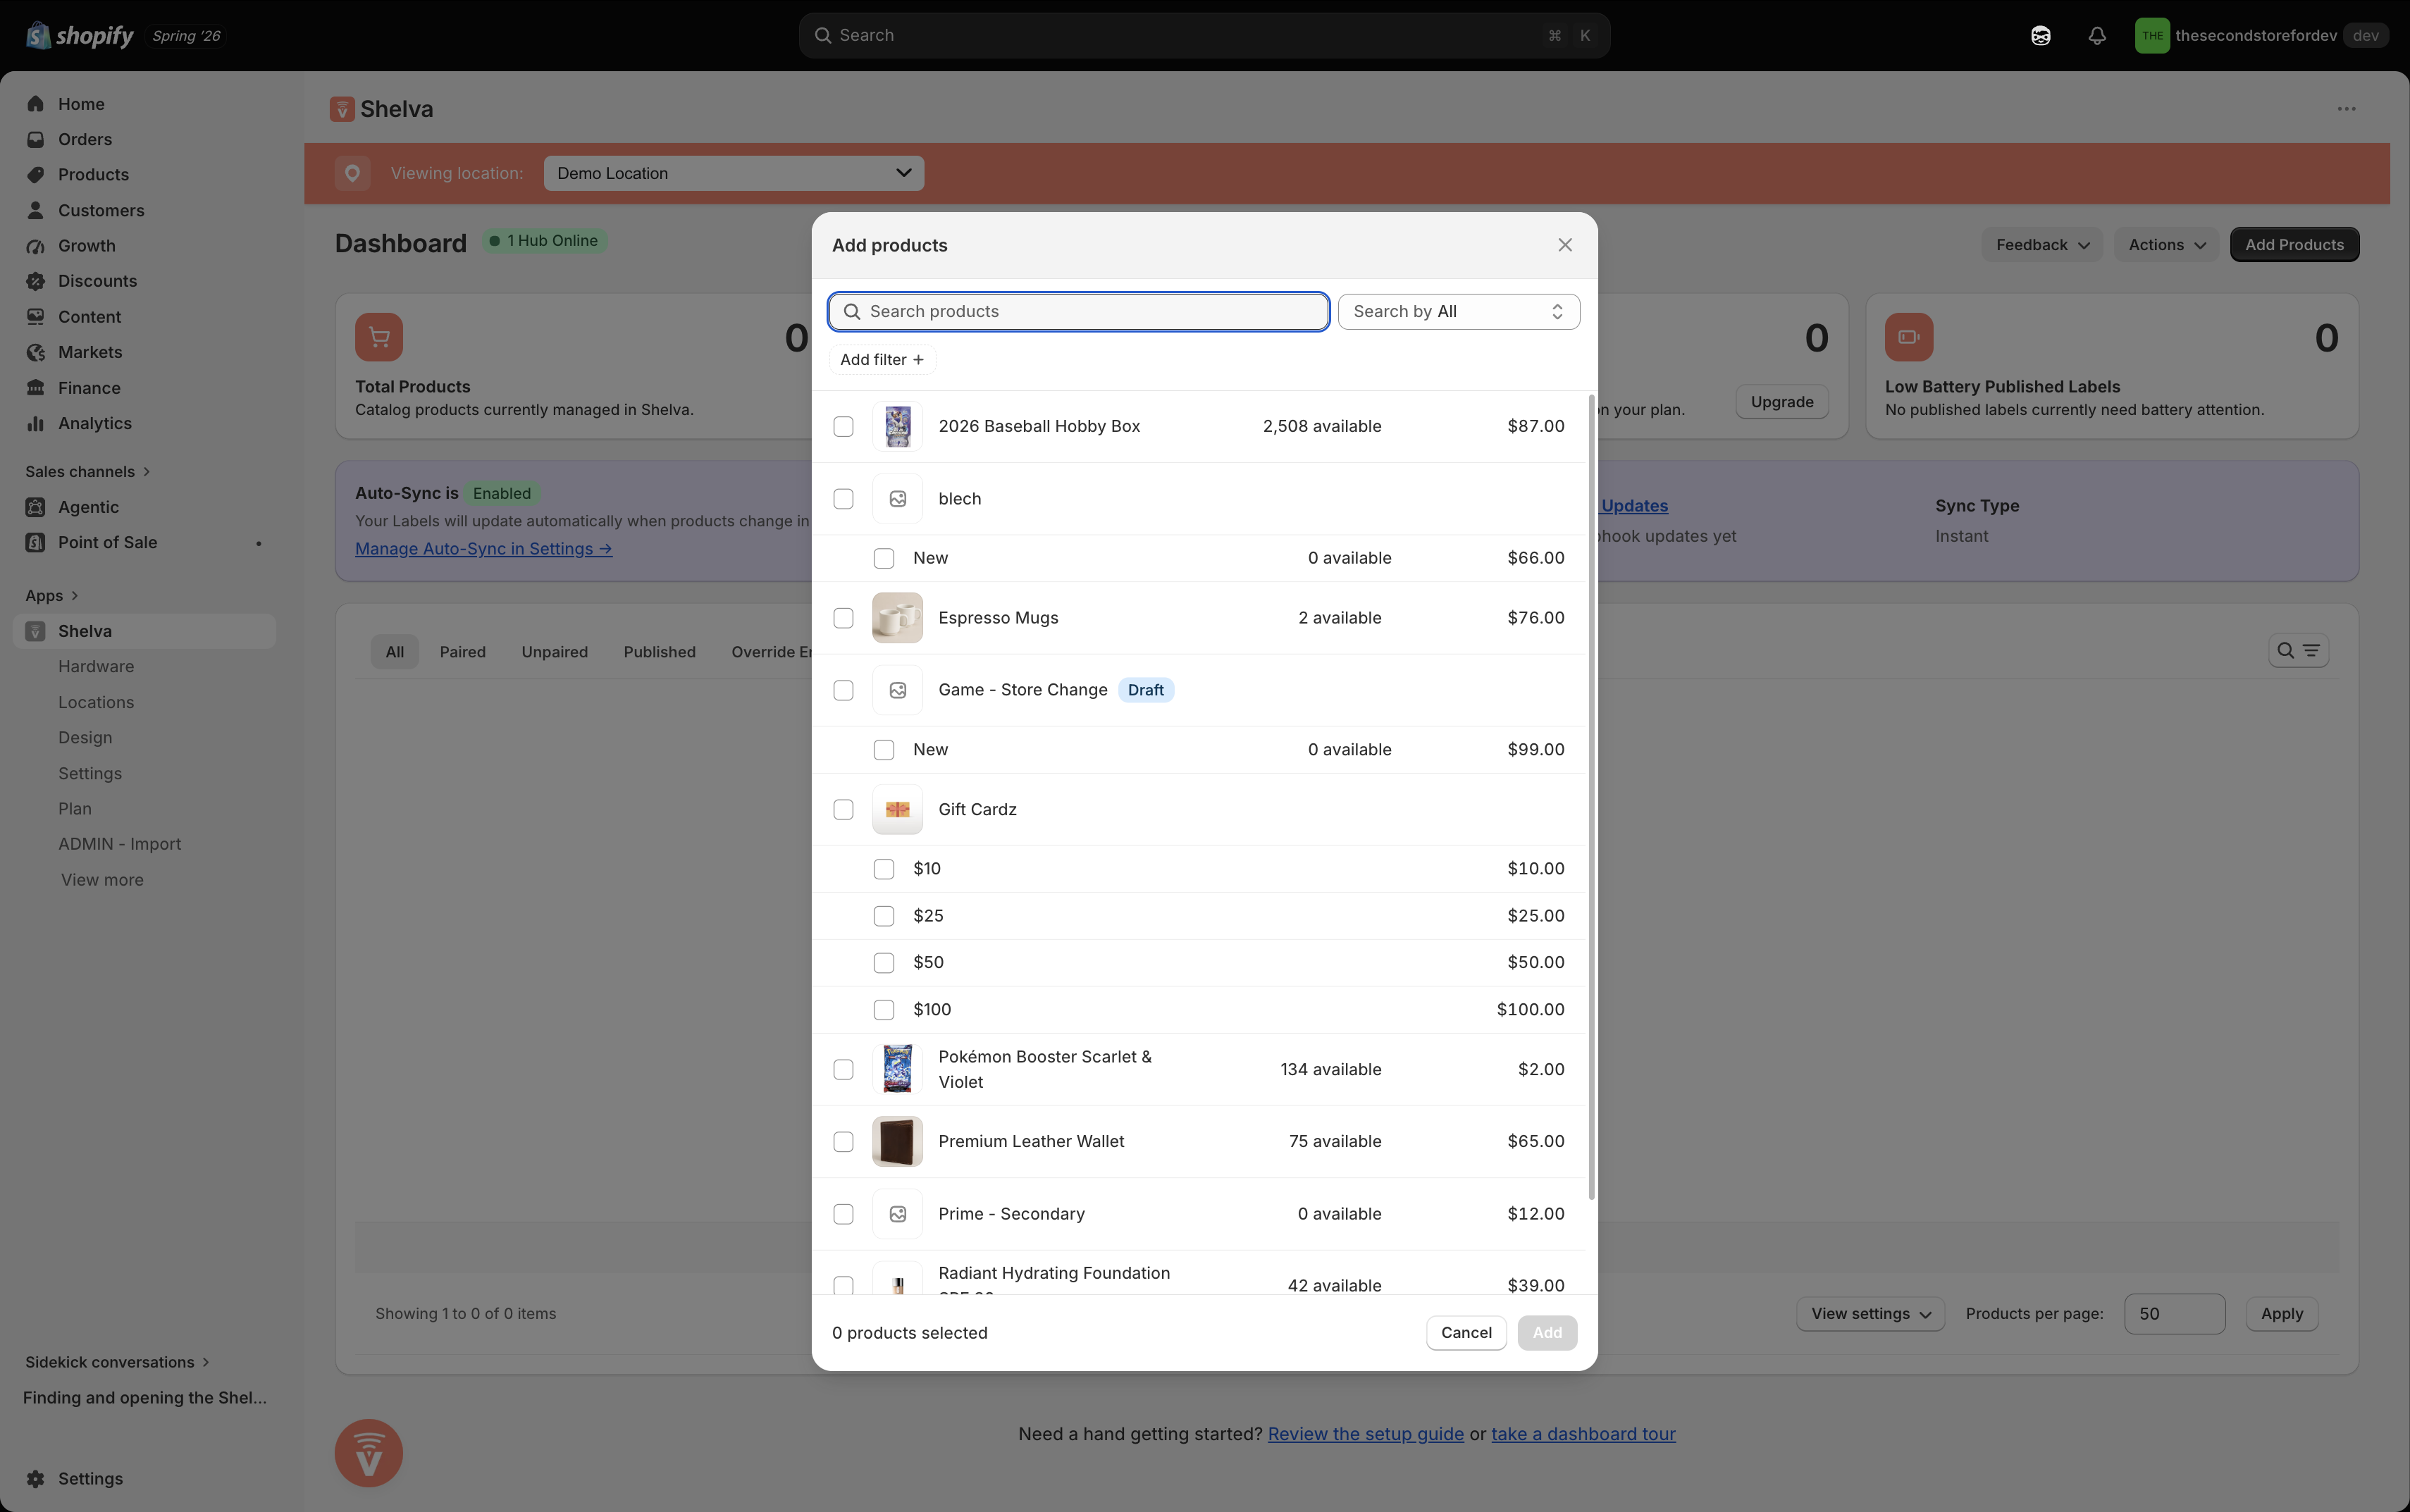2410x1512 pixels.
Task: Click the Upgrade button
Action: point(1782,402)
